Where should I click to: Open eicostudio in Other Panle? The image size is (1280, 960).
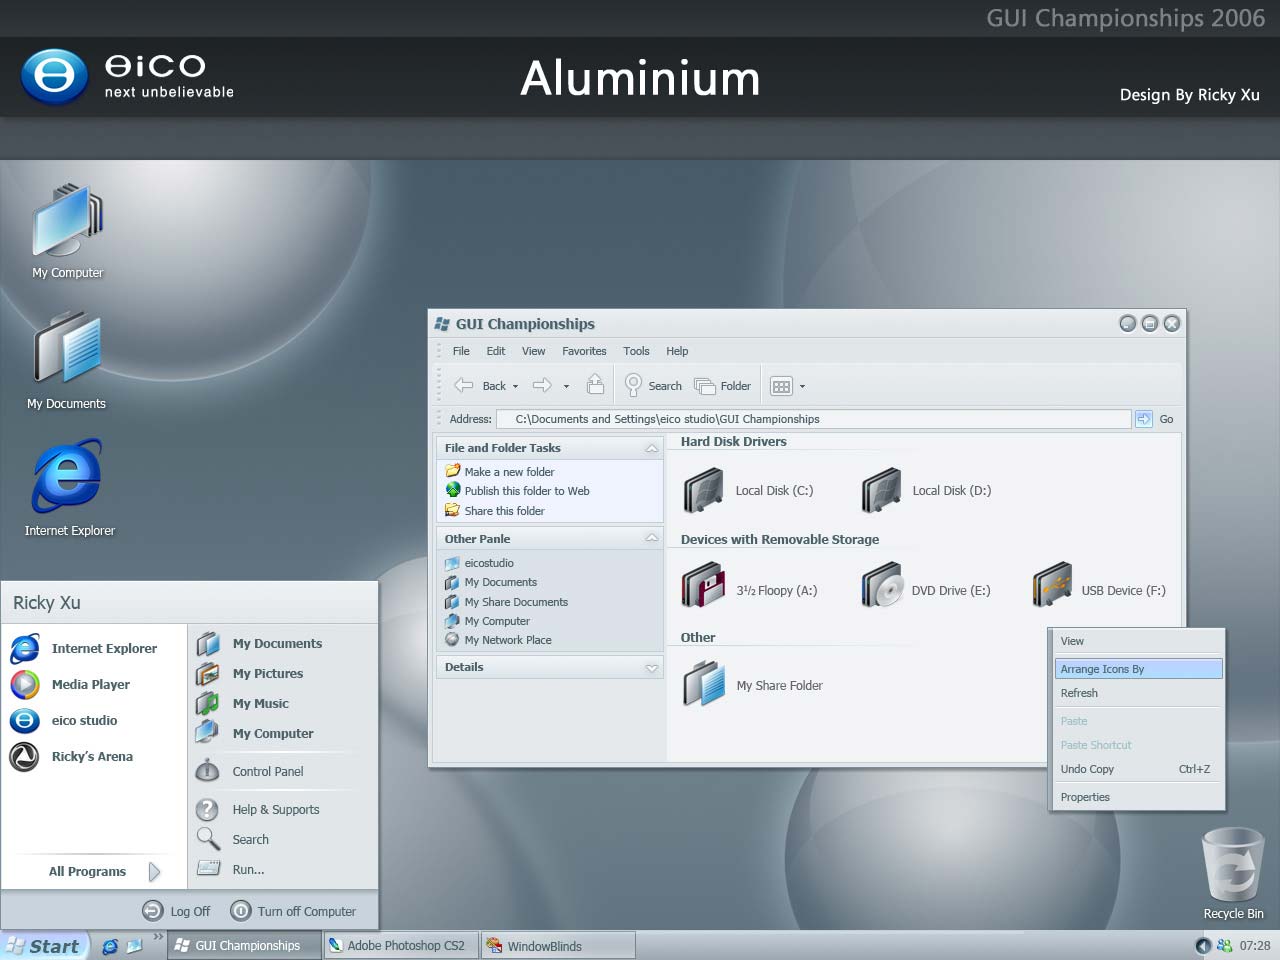click(x=479, y=563)
